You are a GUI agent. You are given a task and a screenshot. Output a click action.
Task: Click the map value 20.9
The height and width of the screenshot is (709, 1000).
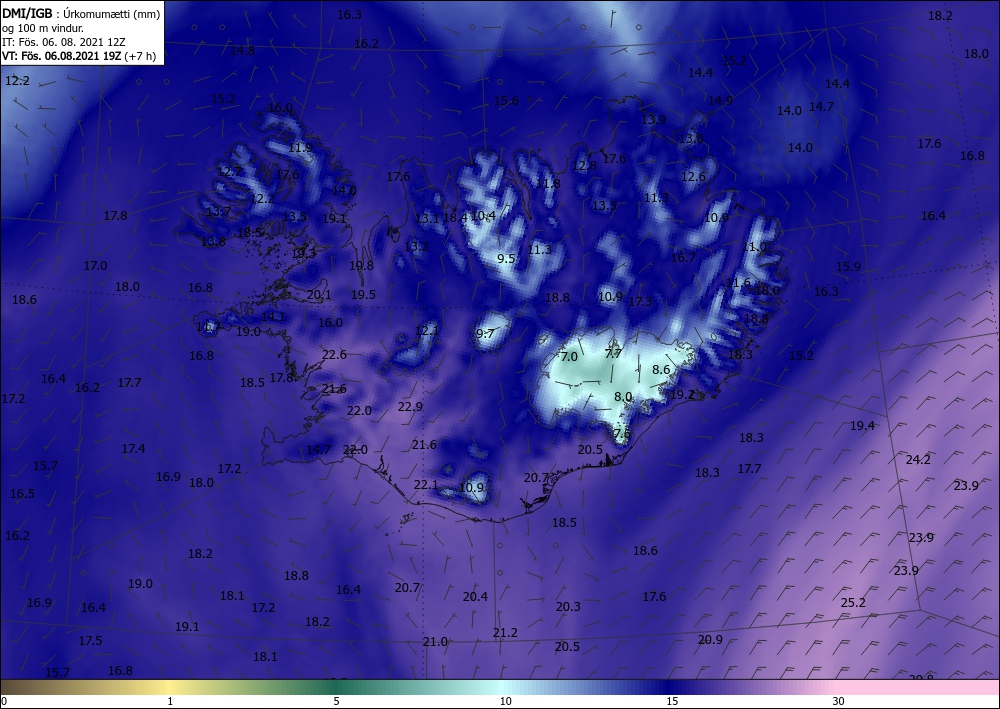(x=710, y=640)
